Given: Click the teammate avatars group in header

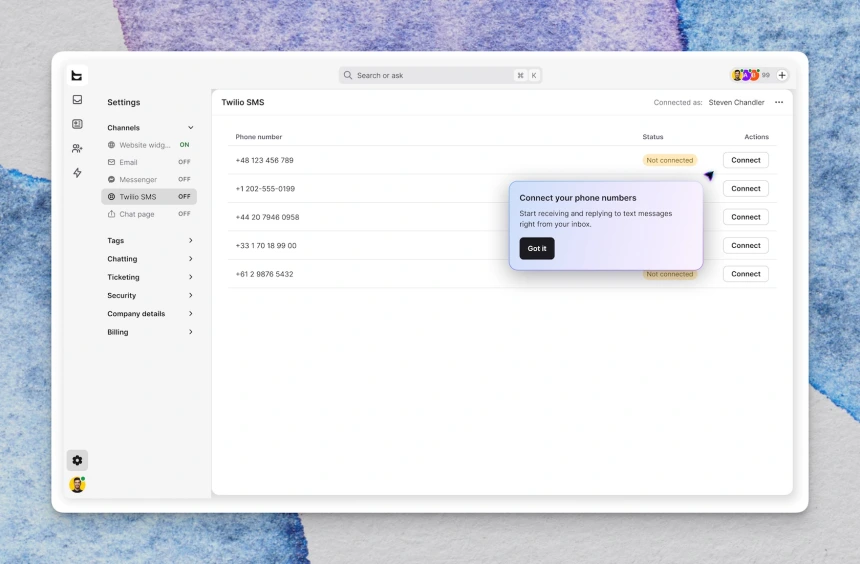Looking at the screenshot, I should 746,75.
